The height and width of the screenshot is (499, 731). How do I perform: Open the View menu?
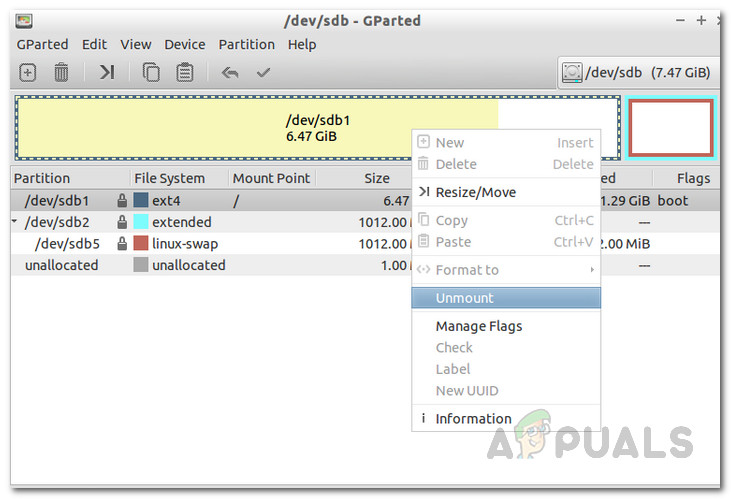pos(136,45)
